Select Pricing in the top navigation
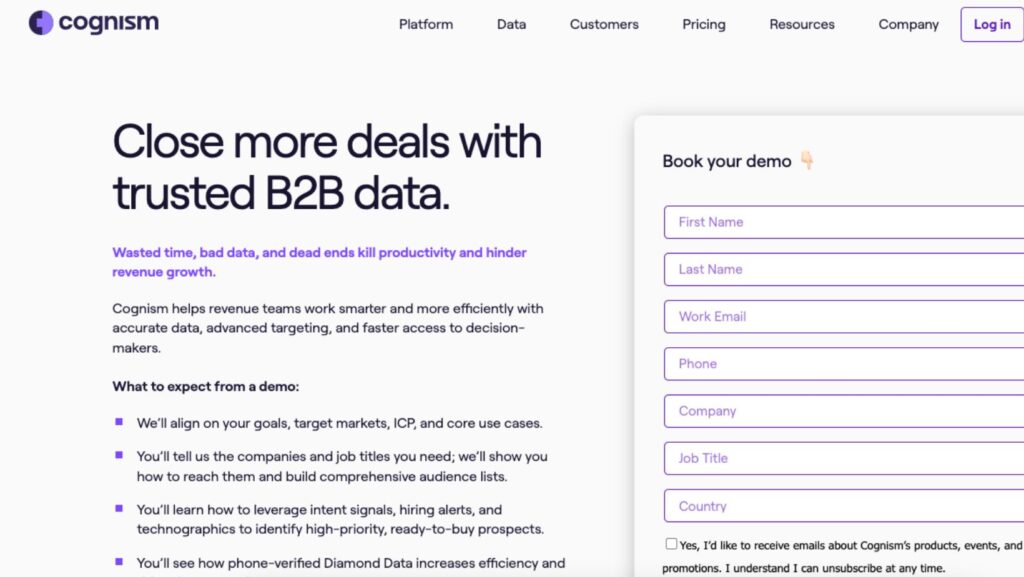Screen dimensions: 1024x577 tap(704, 24)
